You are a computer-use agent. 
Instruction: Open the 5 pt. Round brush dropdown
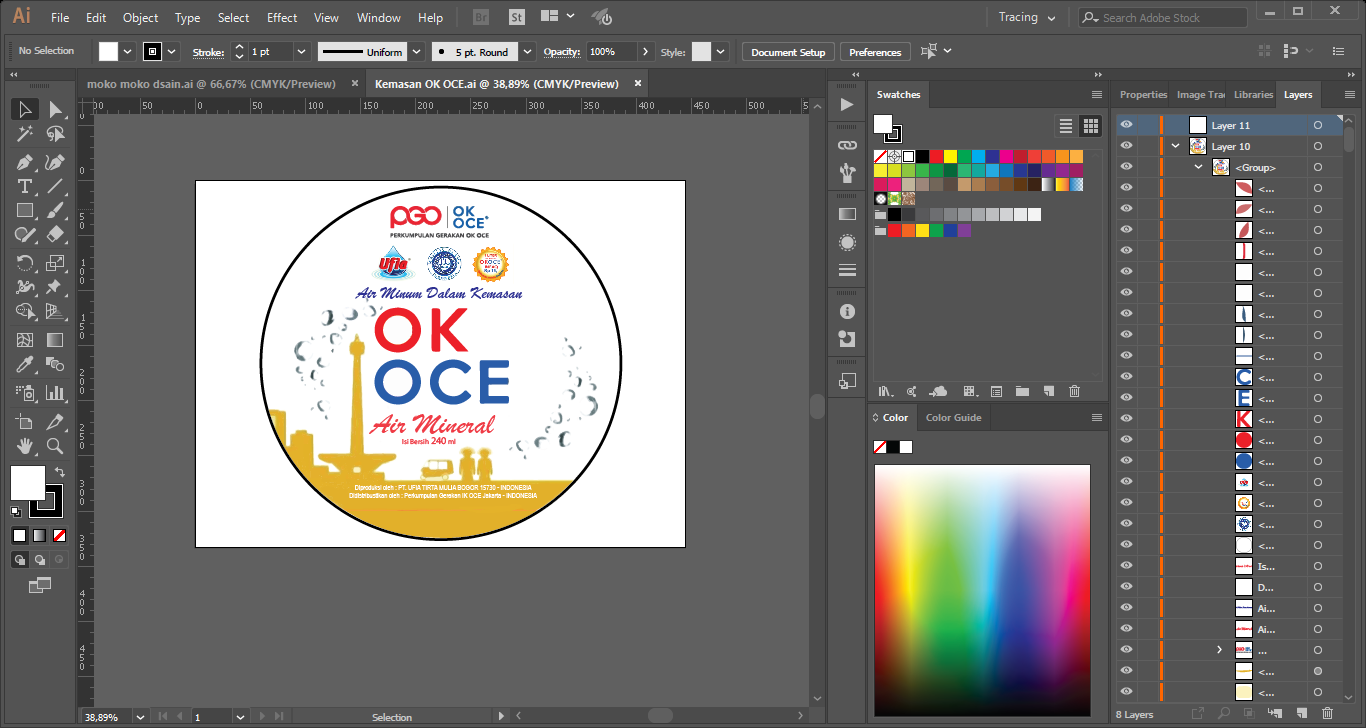[x=528, y=51]
